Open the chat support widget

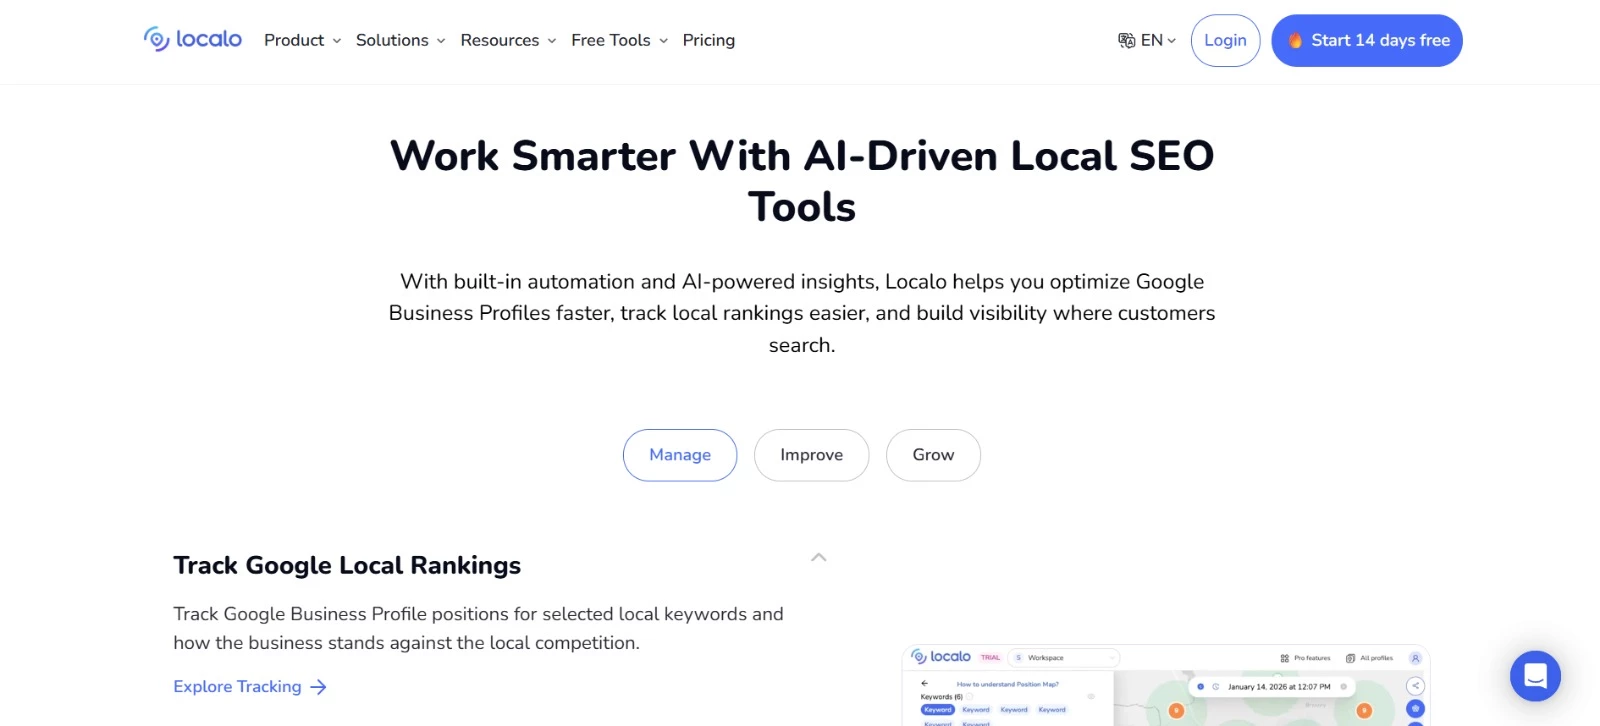1535,676
